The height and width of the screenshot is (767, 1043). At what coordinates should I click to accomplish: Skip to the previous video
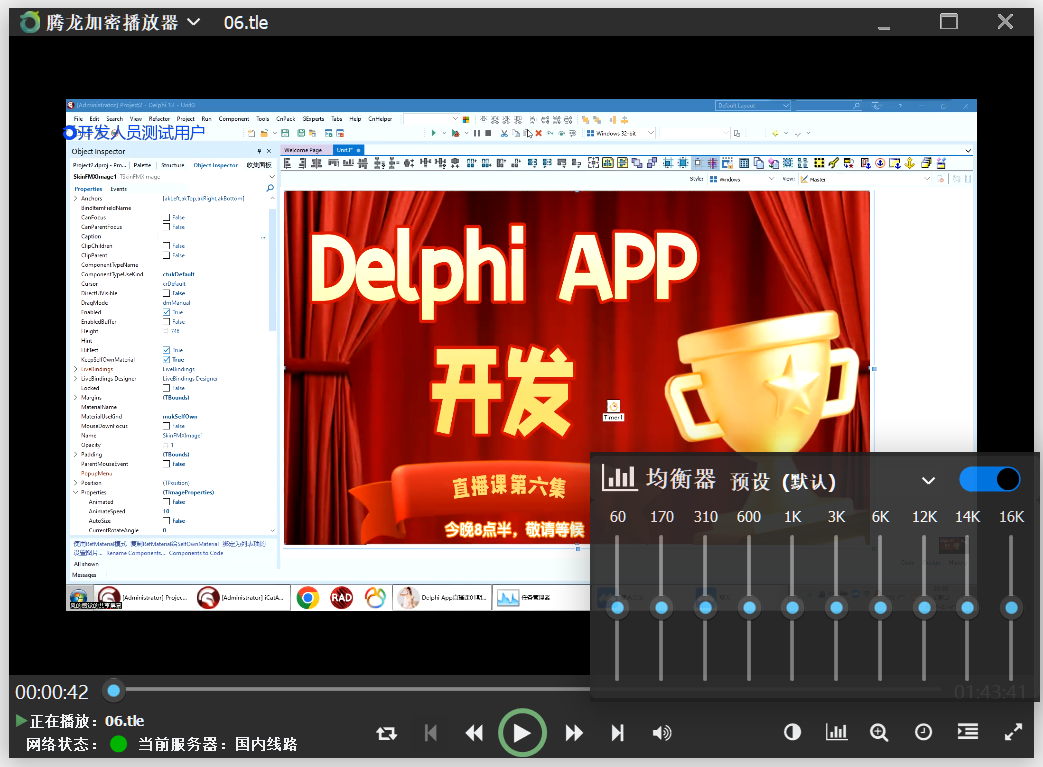(x=431, y=733)
